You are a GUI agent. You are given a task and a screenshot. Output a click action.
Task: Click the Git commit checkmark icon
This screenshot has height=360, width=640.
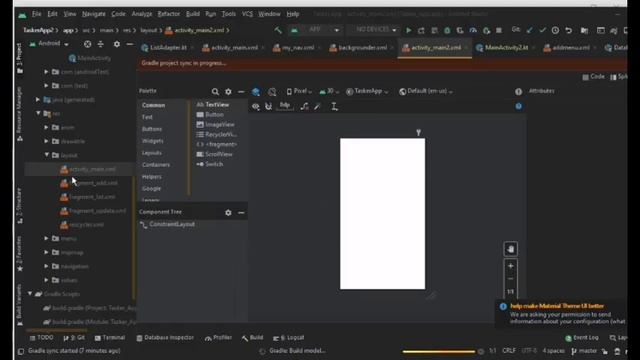point(542,30)
